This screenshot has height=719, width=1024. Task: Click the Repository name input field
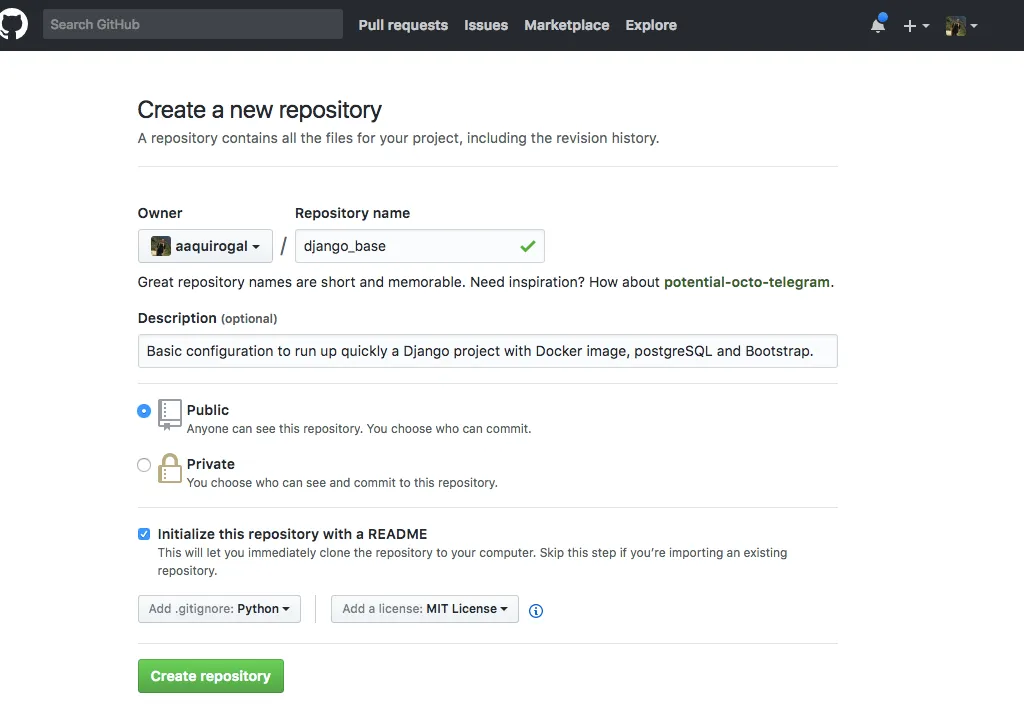(x=420, y=246)
